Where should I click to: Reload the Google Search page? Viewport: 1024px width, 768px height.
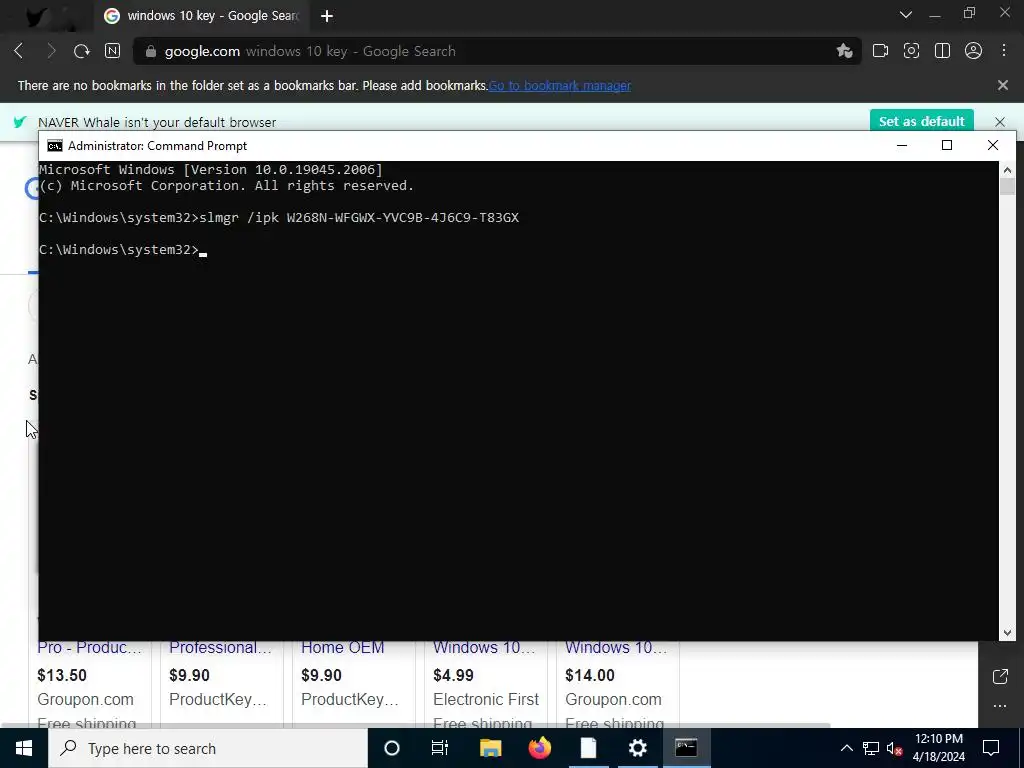pyautogui.click(x=82, y=51)
